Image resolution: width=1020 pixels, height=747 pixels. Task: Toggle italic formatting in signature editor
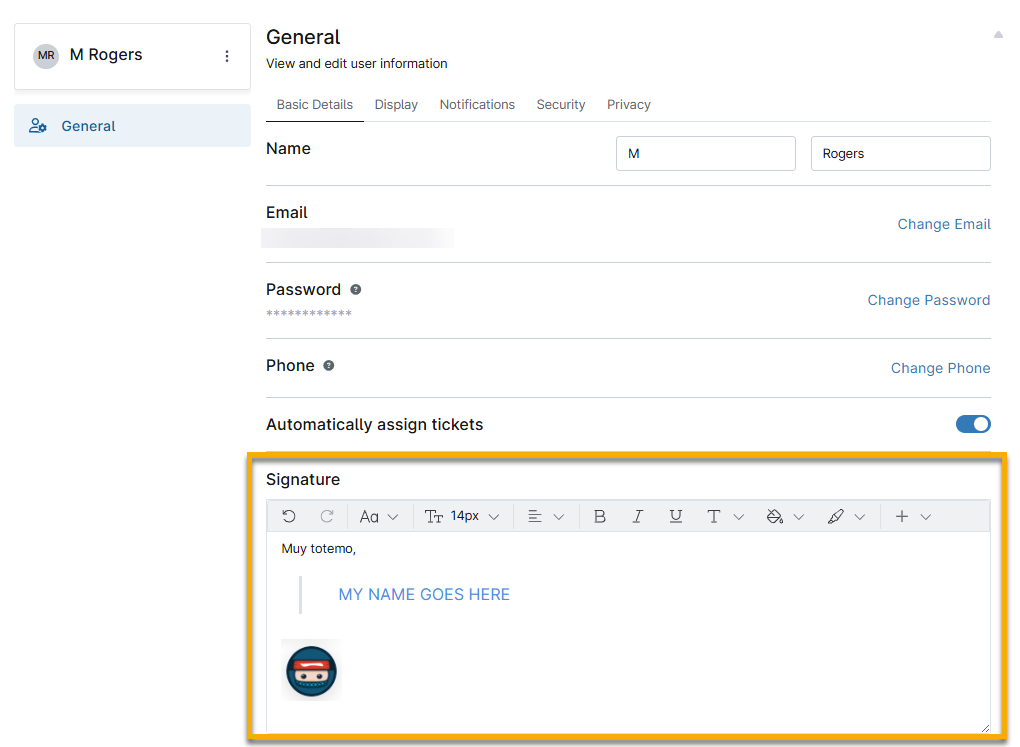637,516
